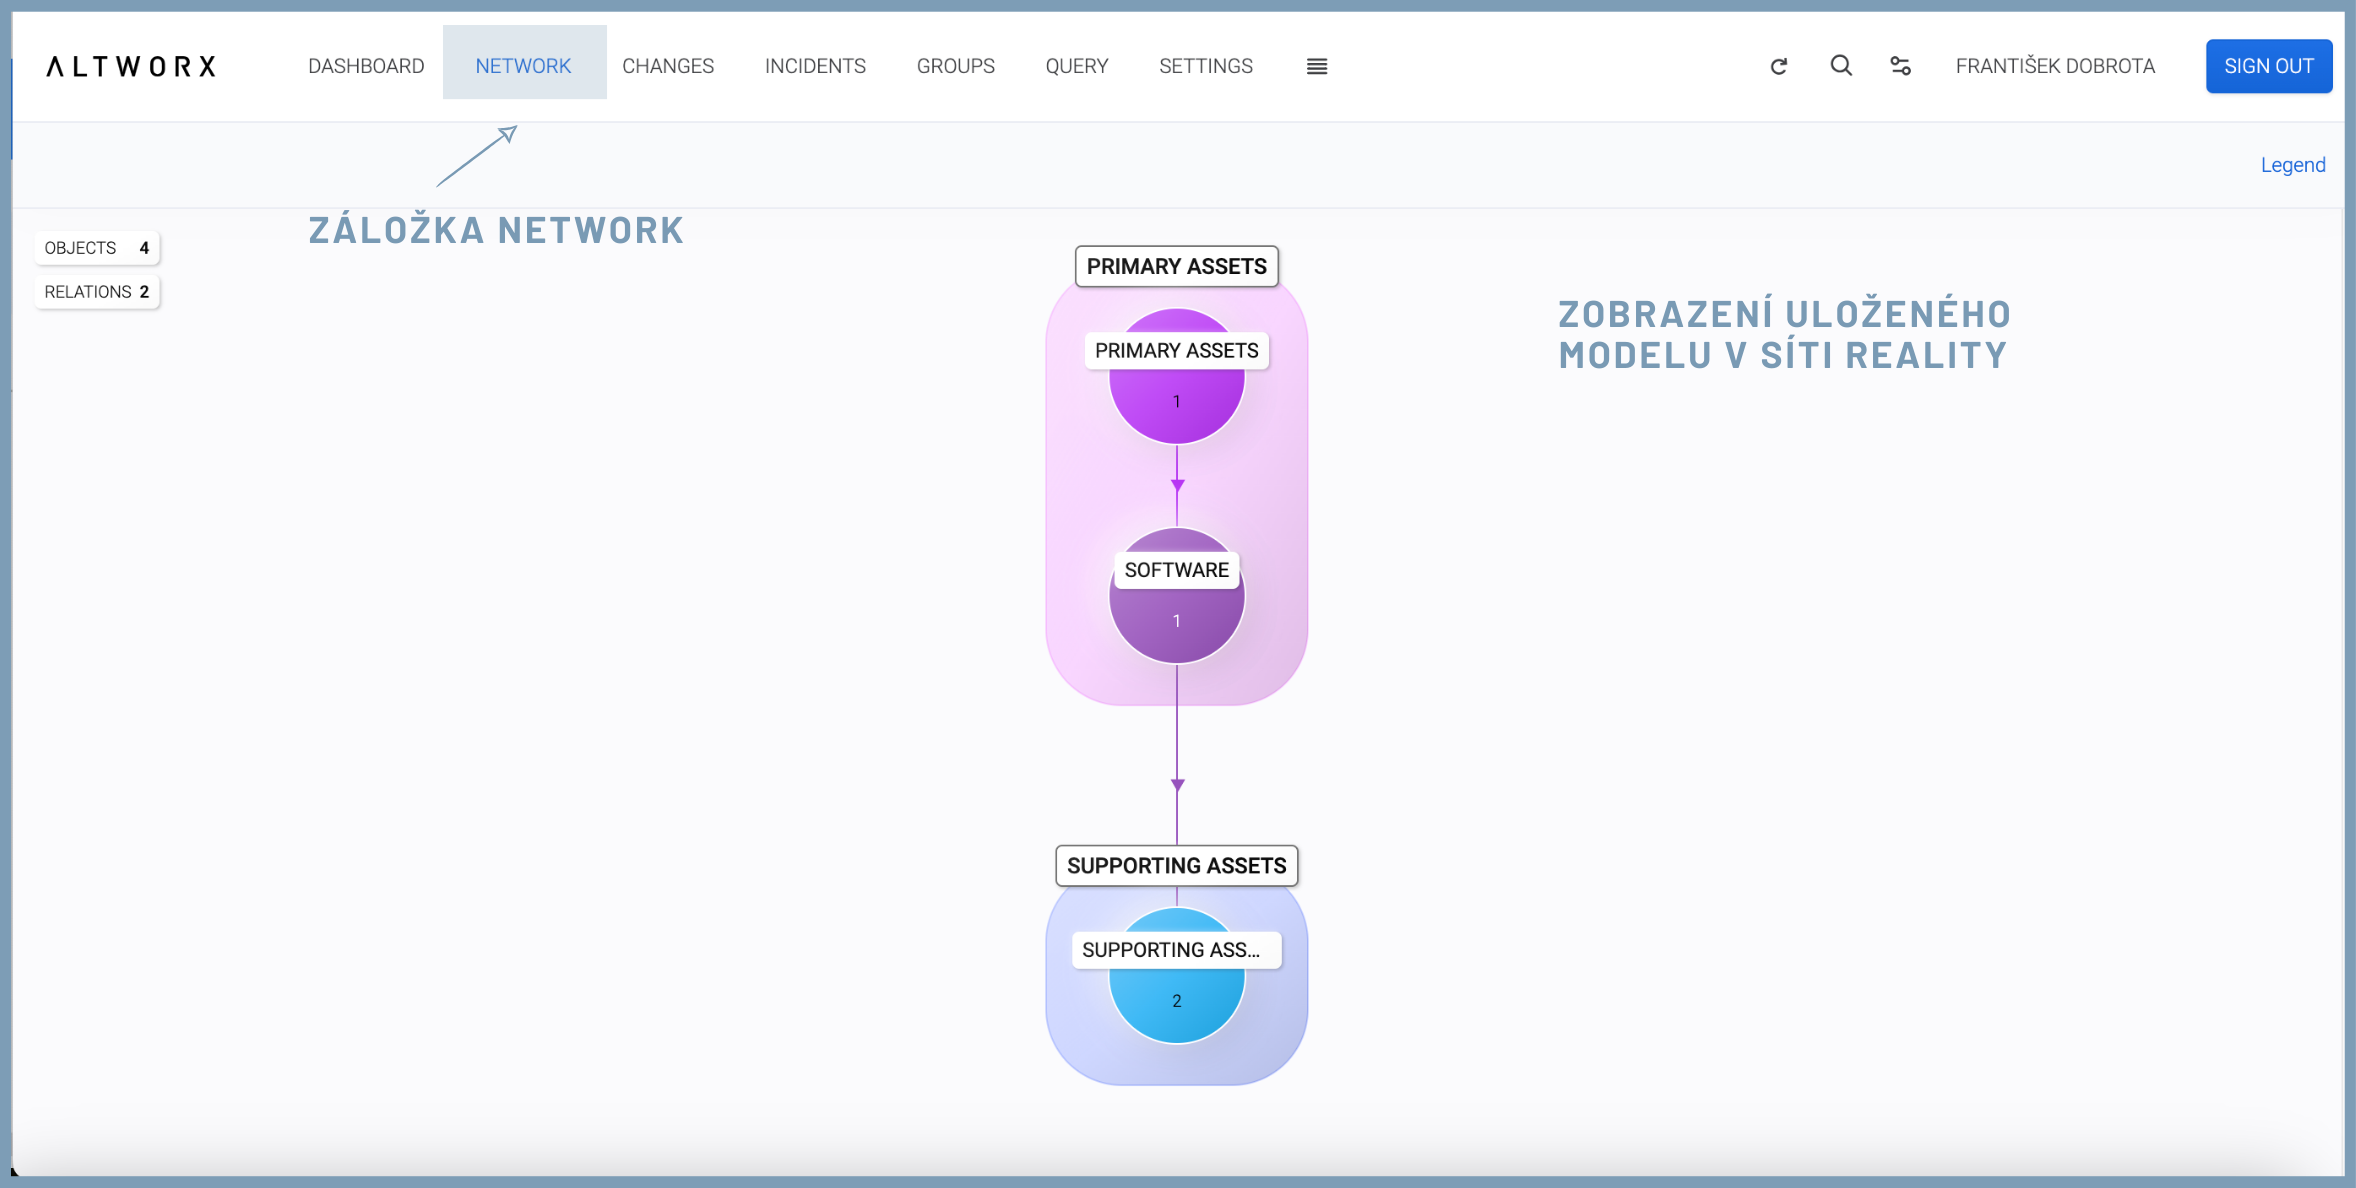Open the Settings tab
Image resolution: width=2356 pixels, height=1188 pixels.
point(1205,66)
